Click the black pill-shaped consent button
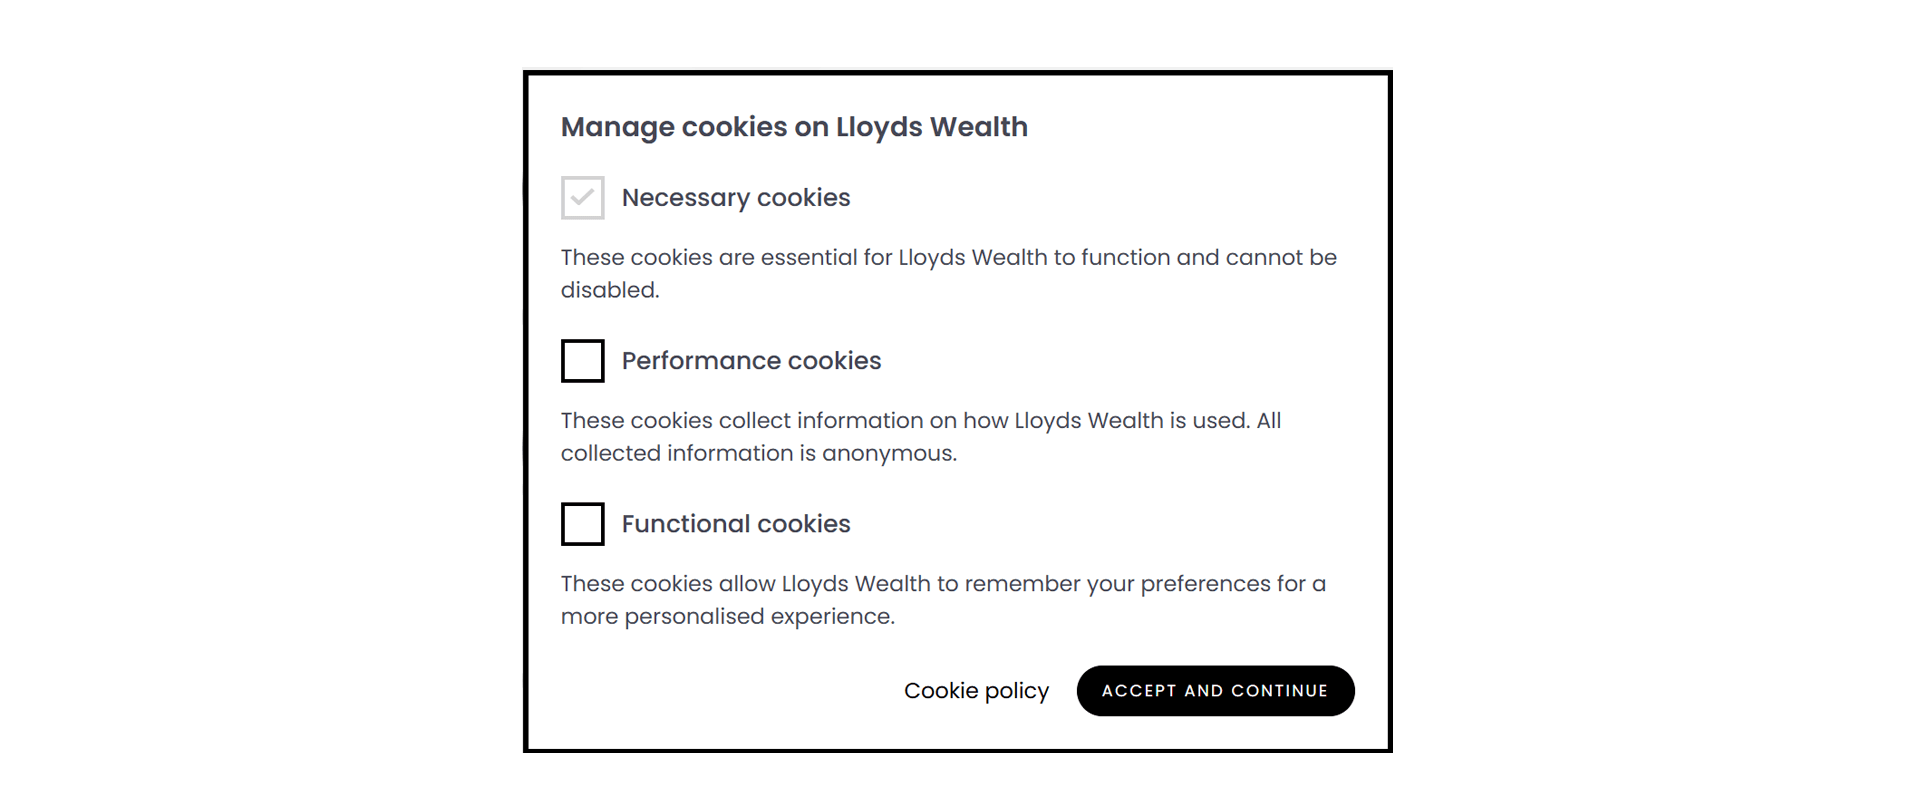Screen dimensions: 1920x800 point(1215,690)
